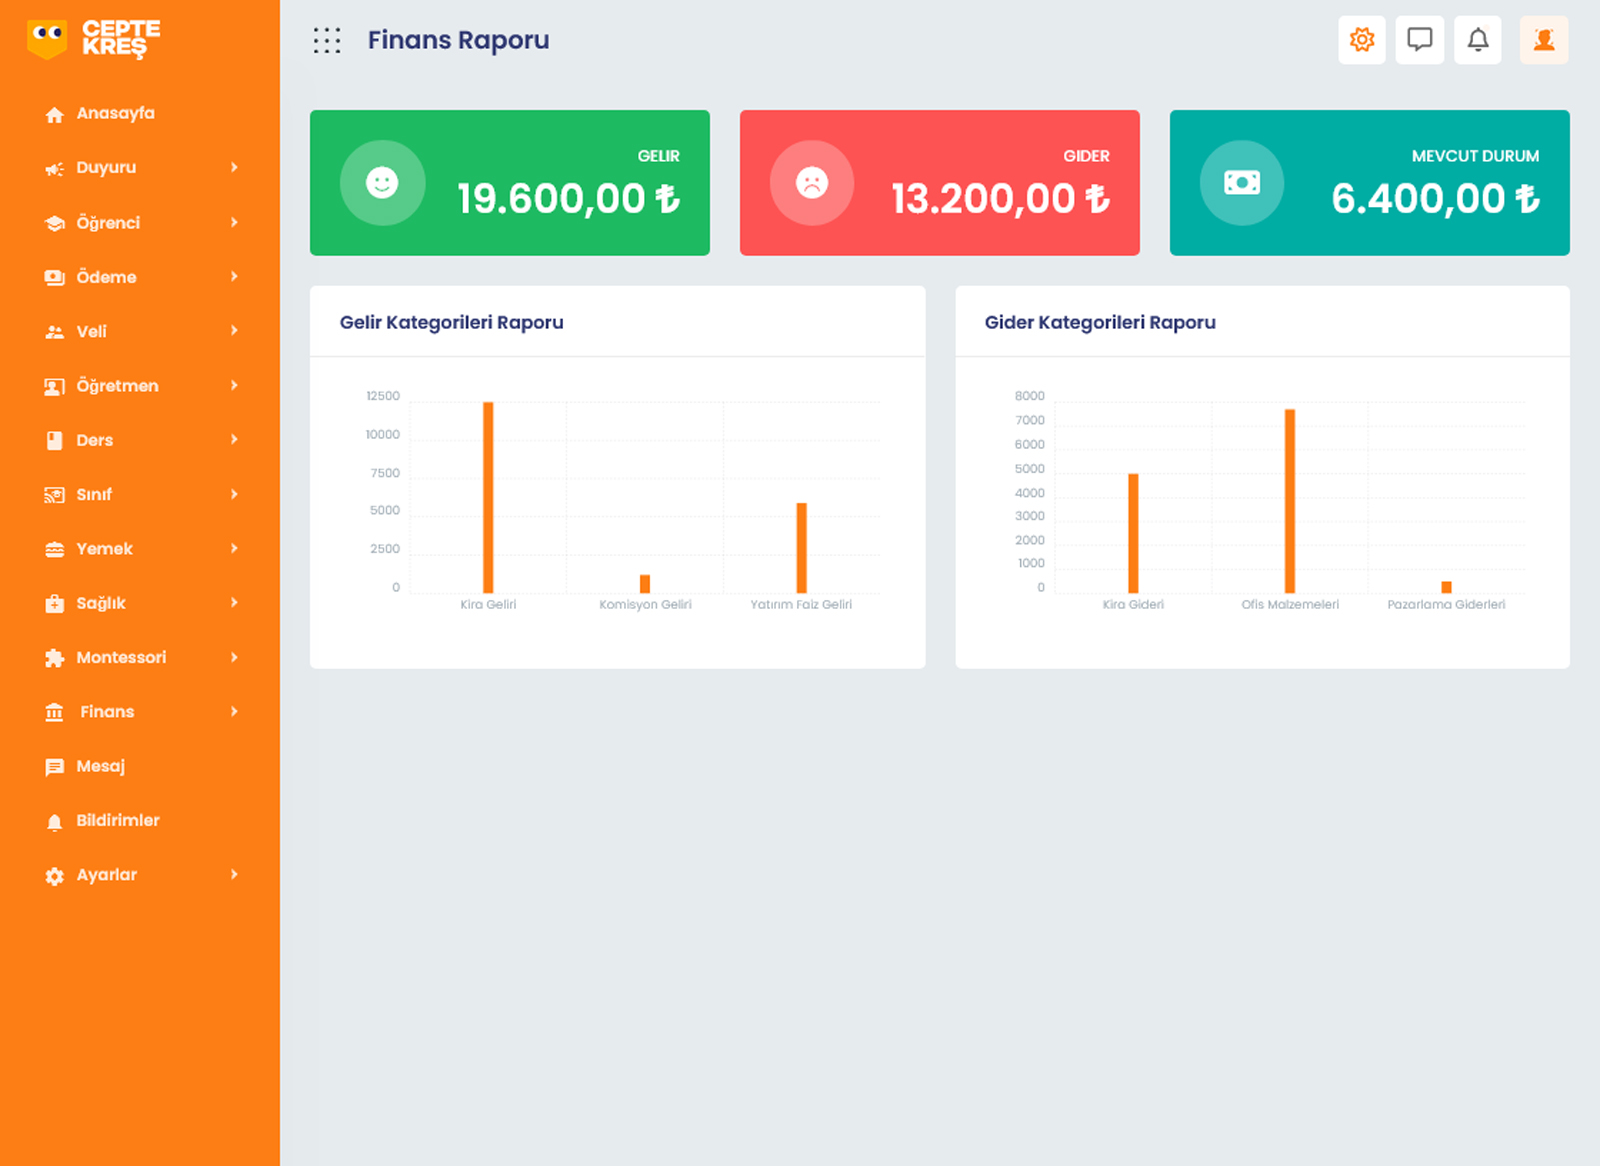Select the Finans menu label
The width and height of the screenshot is (1600, 1166).
click(x=107, y=712)
